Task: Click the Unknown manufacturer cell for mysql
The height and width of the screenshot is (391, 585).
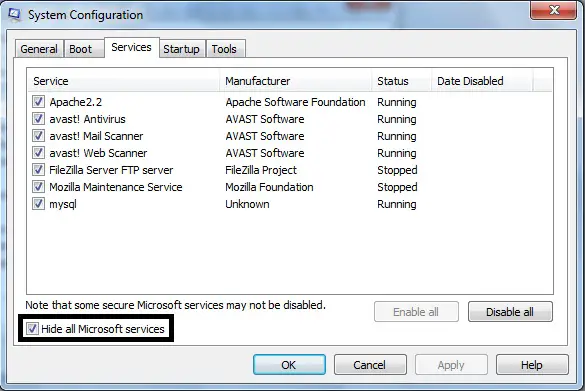Action: pos(247,204)
